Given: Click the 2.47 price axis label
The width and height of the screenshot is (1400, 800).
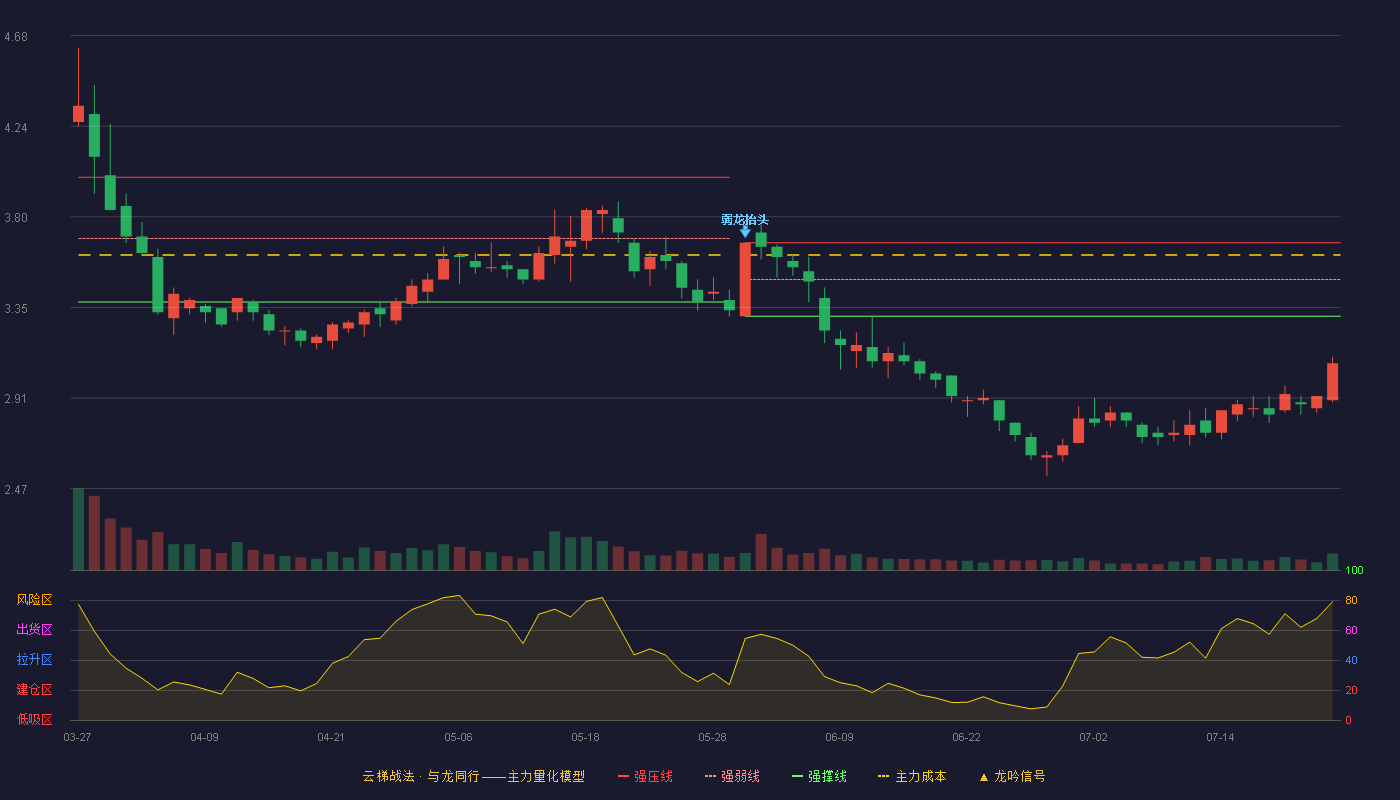Looking at the screenshot, I should [x=16, y=490].
